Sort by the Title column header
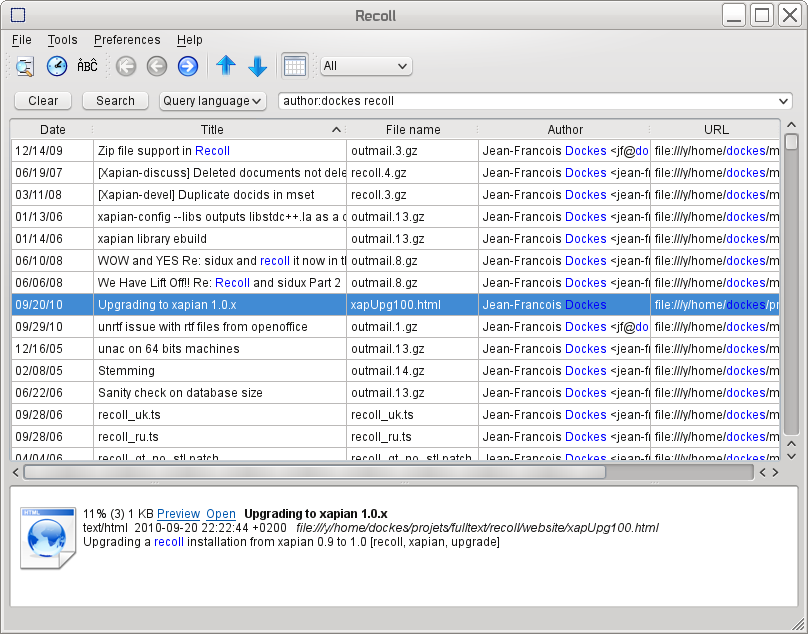This screenshot has width=808, height=634. 212,130
